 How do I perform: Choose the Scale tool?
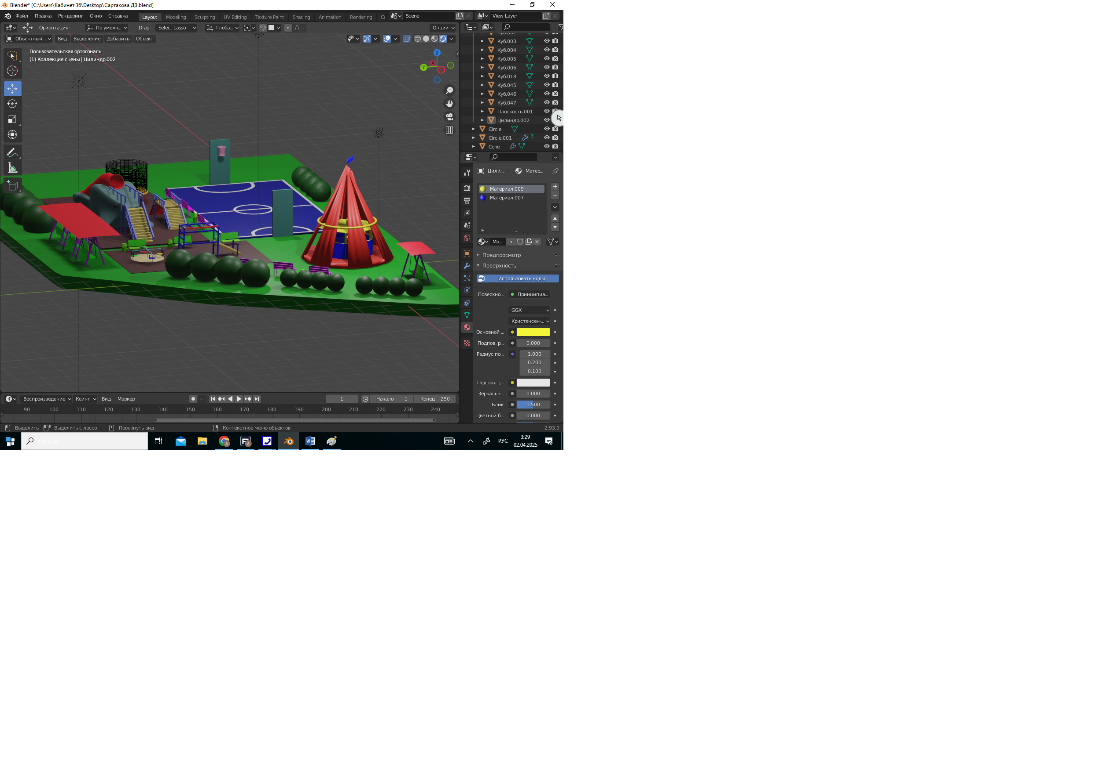pyautogui.click(x=13, y=119)
